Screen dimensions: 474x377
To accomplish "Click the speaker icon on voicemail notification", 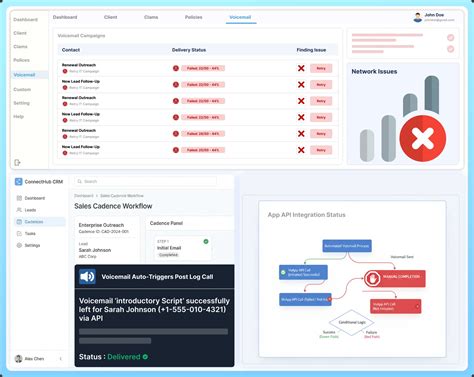I will (x=87, y=277).
